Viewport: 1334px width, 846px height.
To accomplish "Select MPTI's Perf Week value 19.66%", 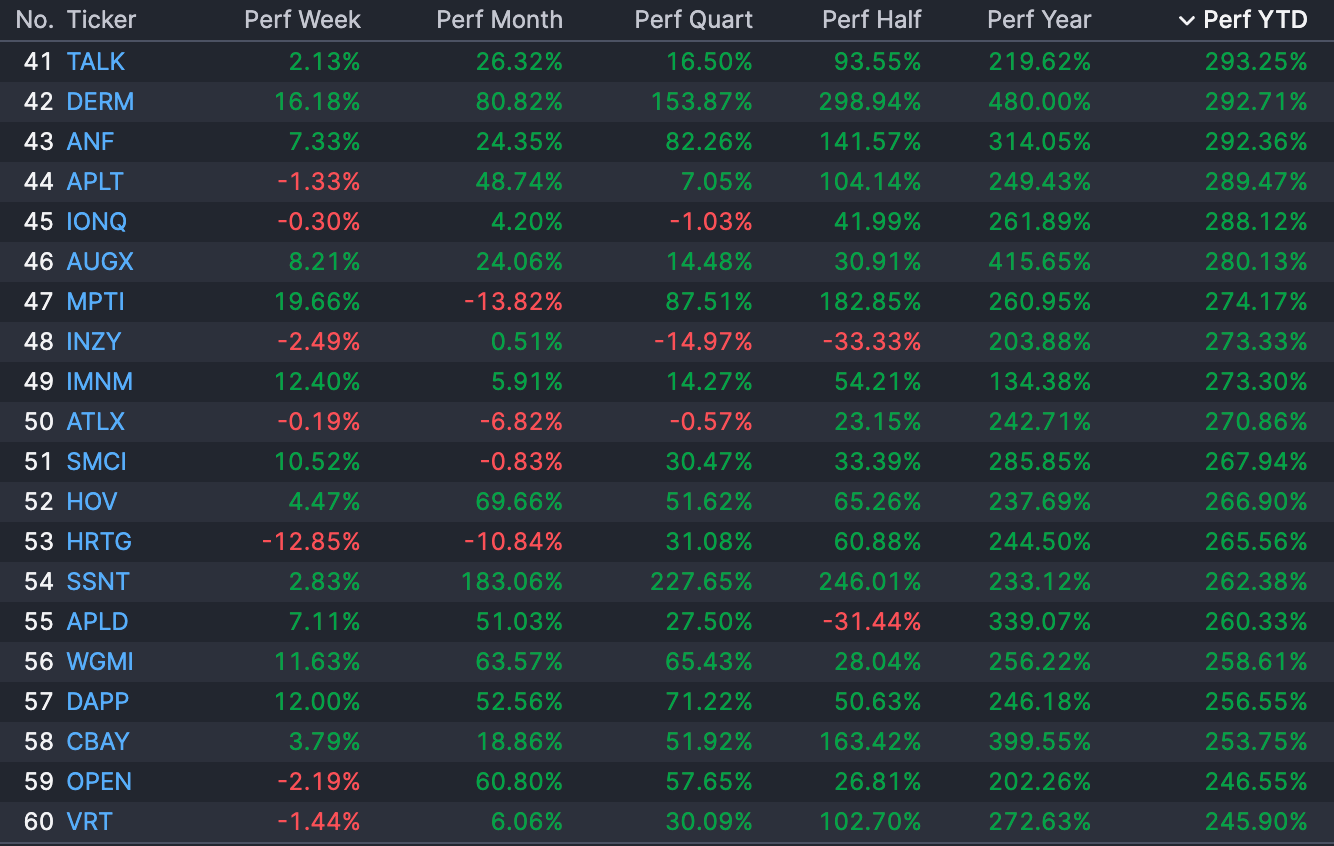I will (317, 302).
